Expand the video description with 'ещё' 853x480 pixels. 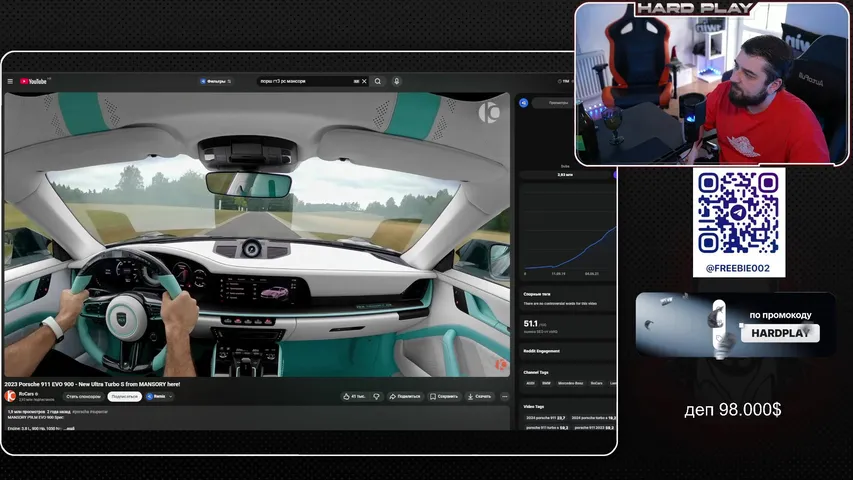click(70, 428)
